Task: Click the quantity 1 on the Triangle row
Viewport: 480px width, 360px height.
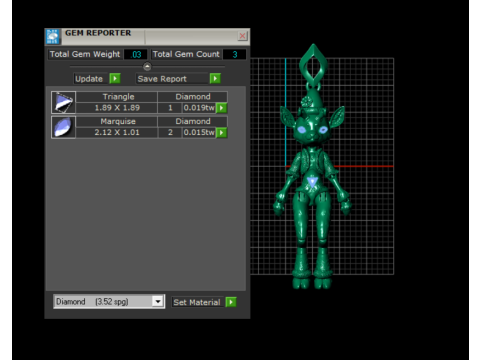Action: 170,108
